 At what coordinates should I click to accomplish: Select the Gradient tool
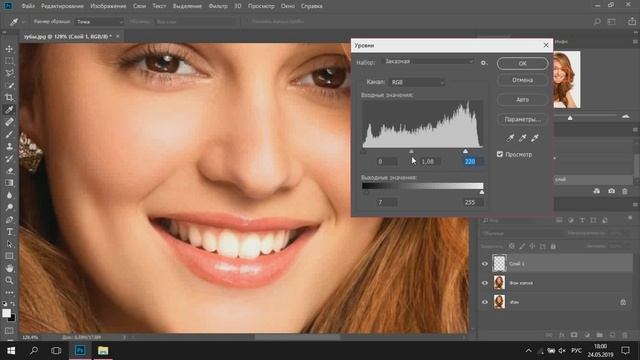(9, 183)
